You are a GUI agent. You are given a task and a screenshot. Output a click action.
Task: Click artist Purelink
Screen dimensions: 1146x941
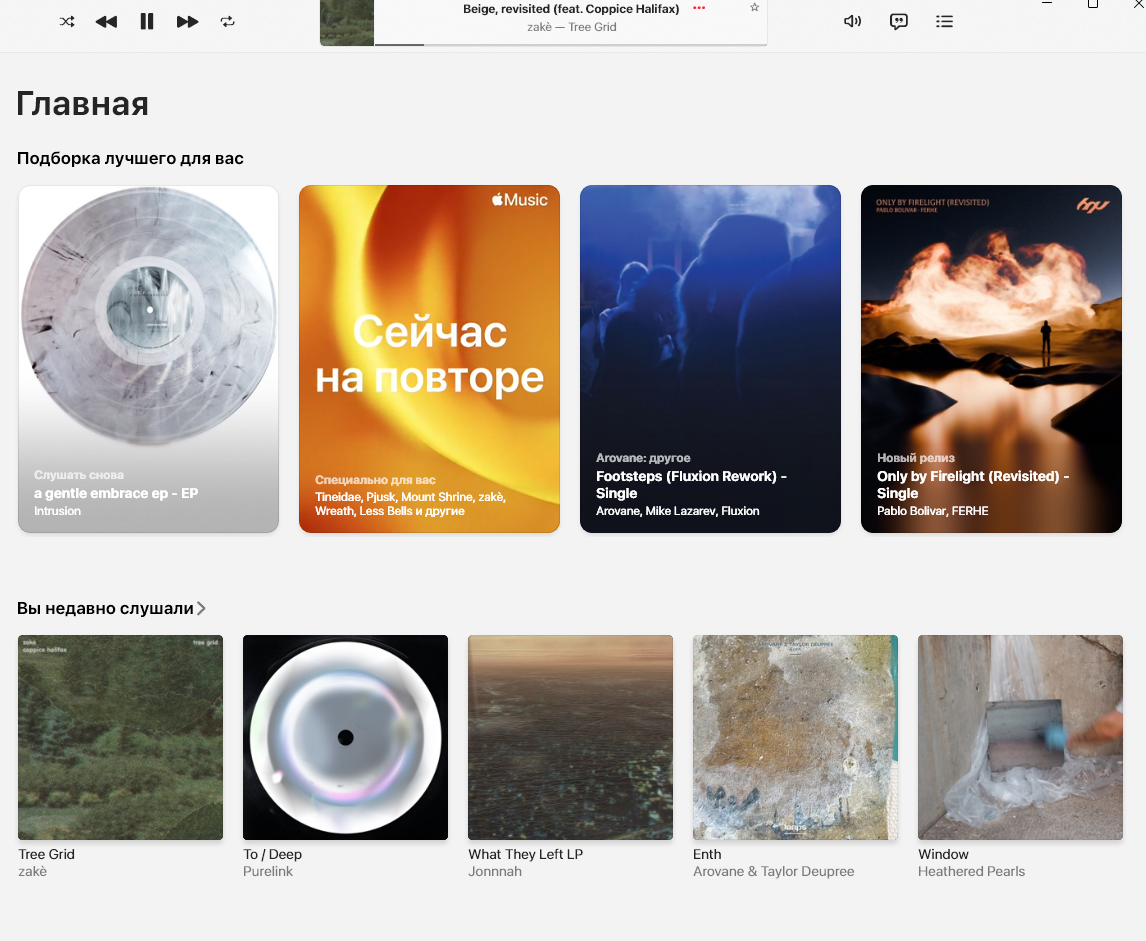click(268, 872)
